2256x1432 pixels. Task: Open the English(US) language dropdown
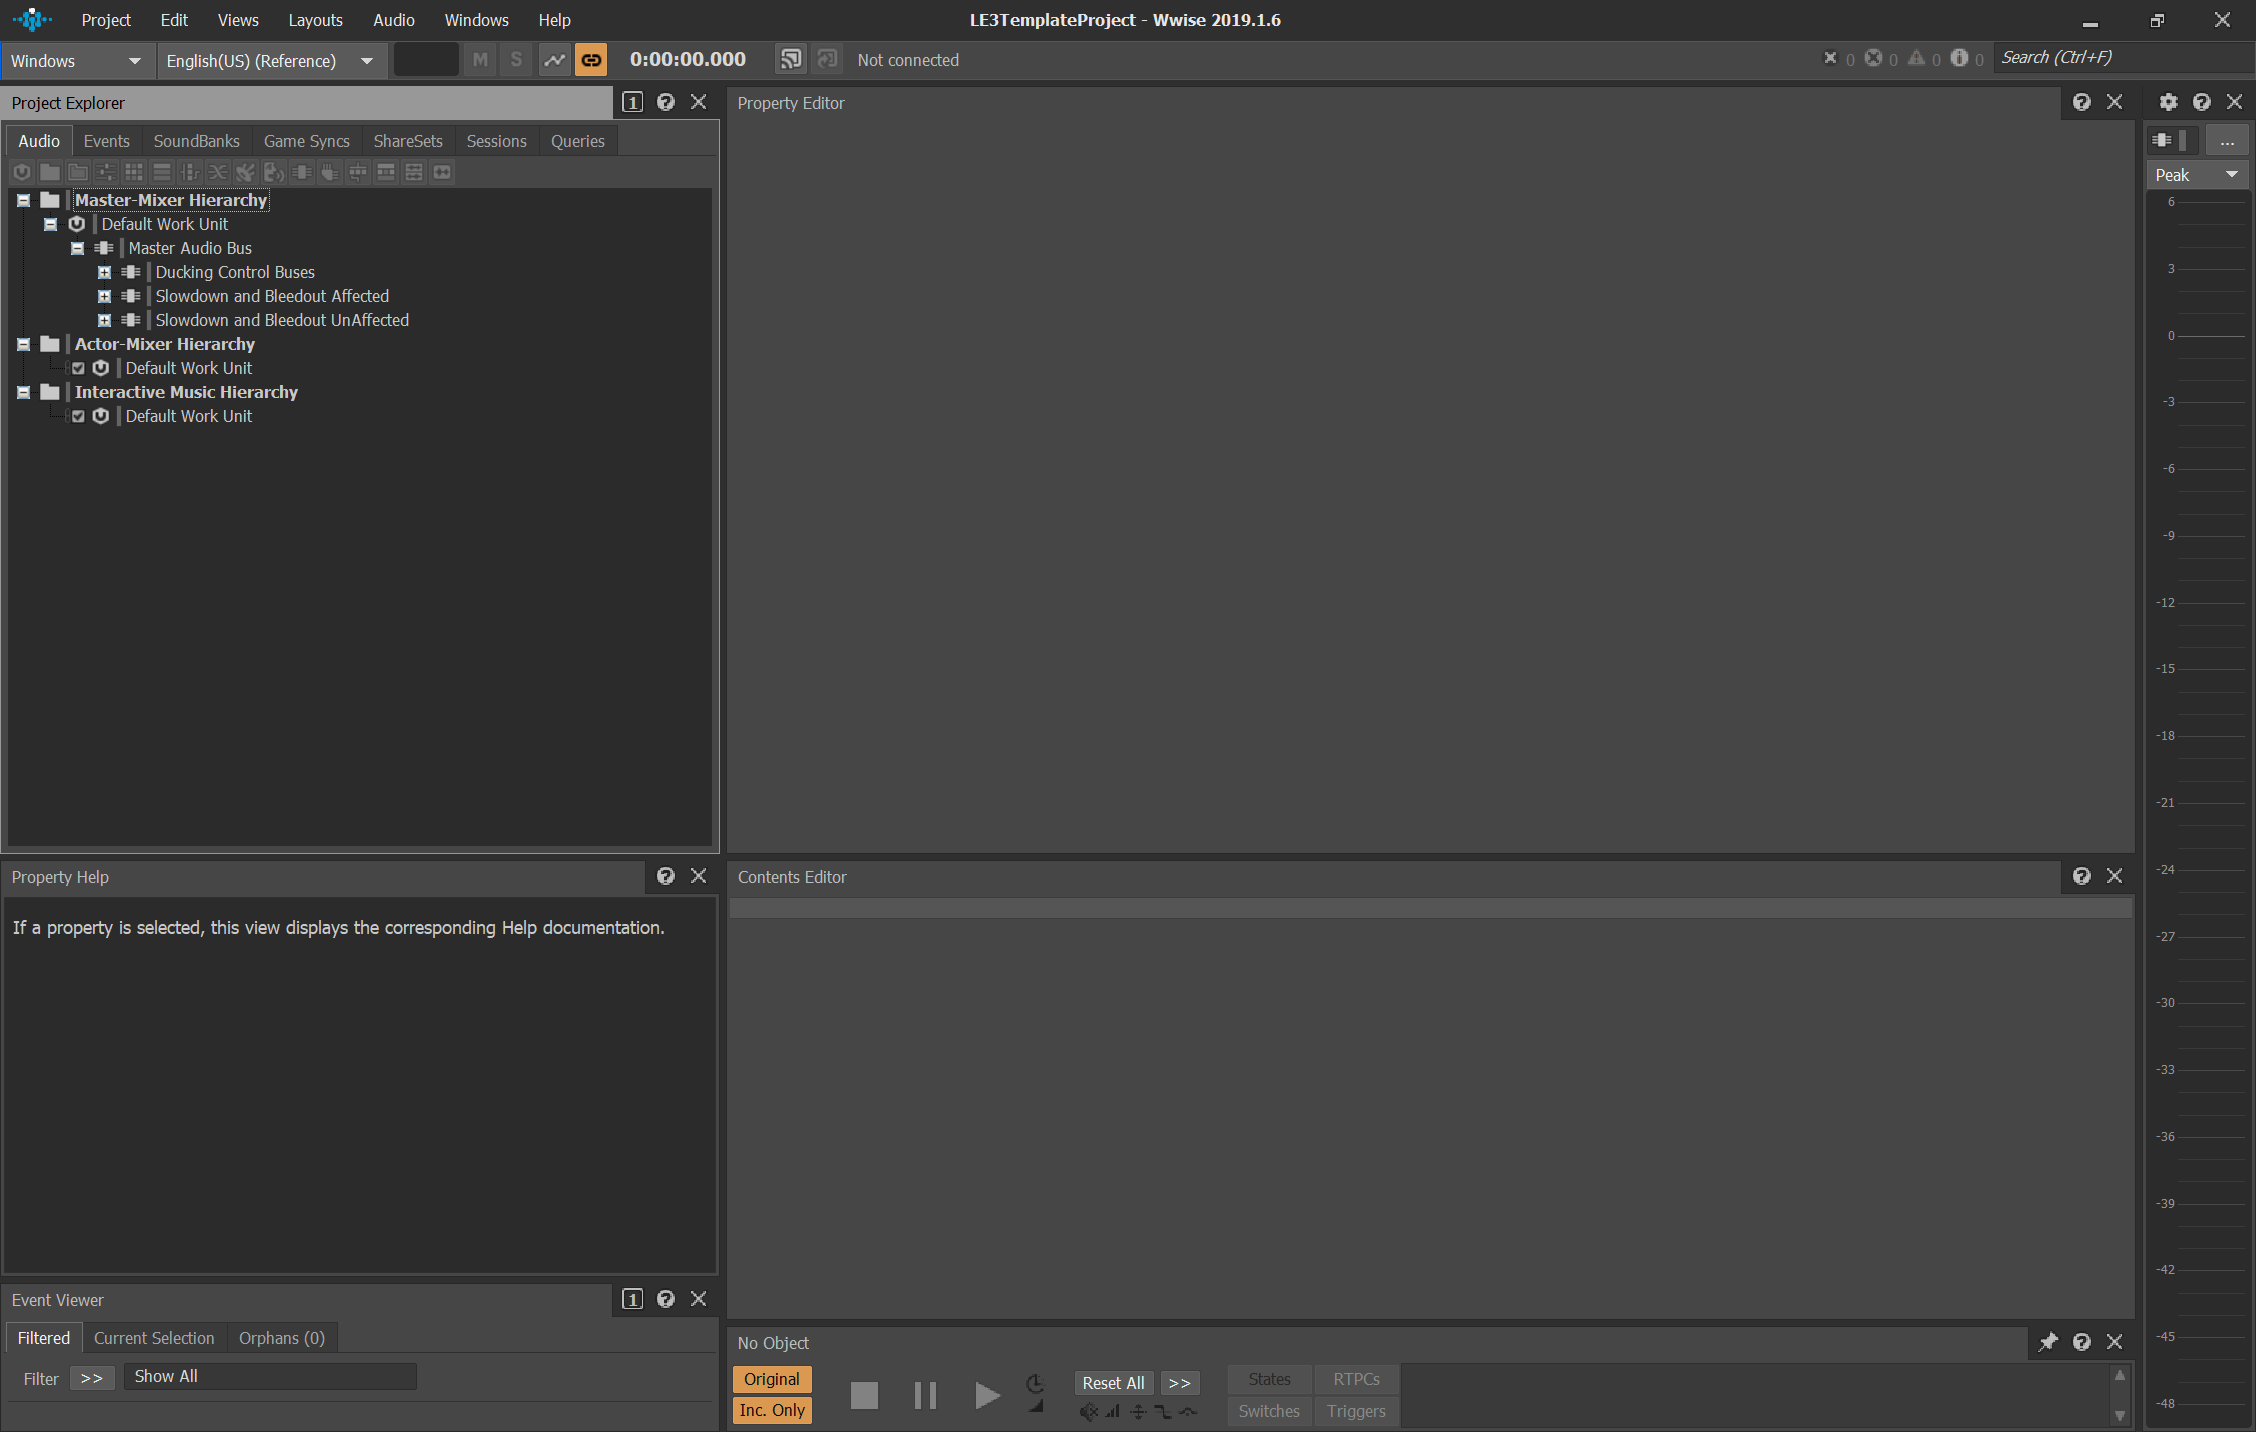pyautogui.click(x=271, y=61)
